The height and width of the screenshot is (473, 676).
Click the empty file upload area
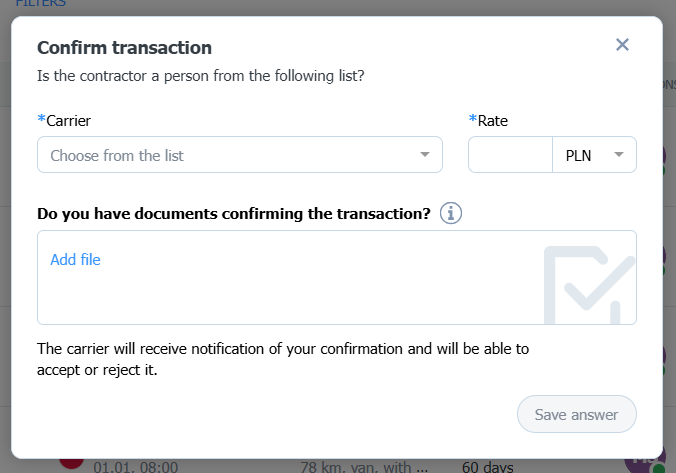coord(337,277)
